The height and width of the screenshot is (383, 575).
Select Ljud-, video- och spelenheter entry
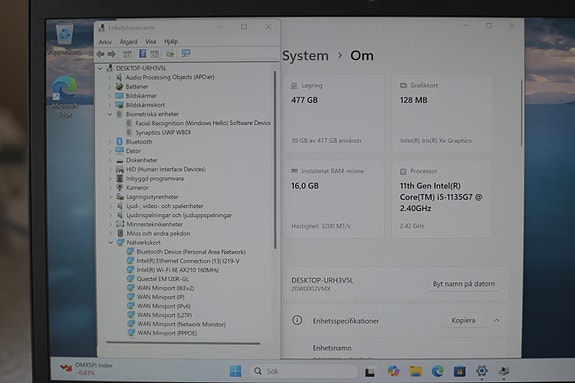[x=164, y=206]
